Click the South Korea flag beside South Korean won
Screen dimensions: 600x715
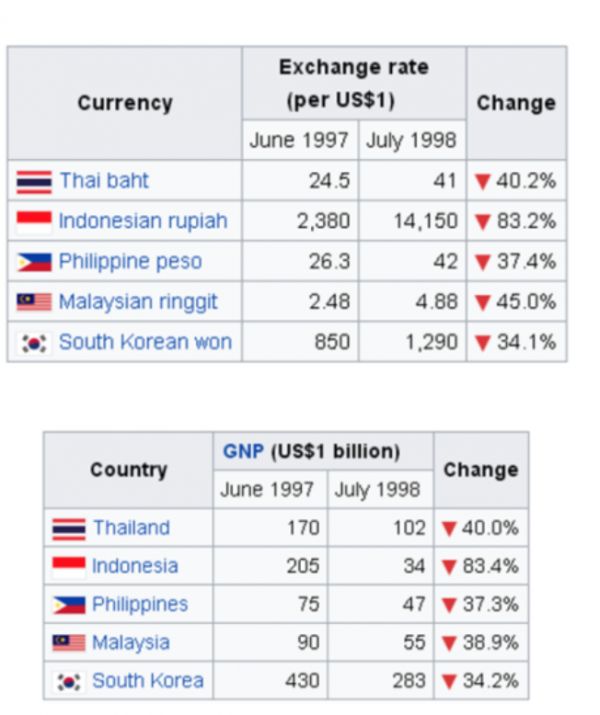point(34,343)
